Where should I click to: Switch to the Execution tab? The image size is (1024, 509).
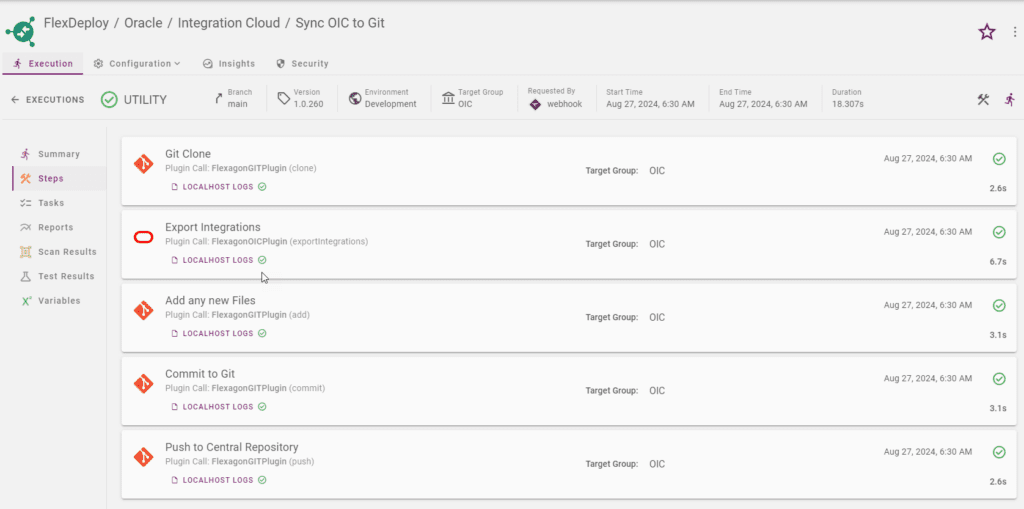point(43,63)
